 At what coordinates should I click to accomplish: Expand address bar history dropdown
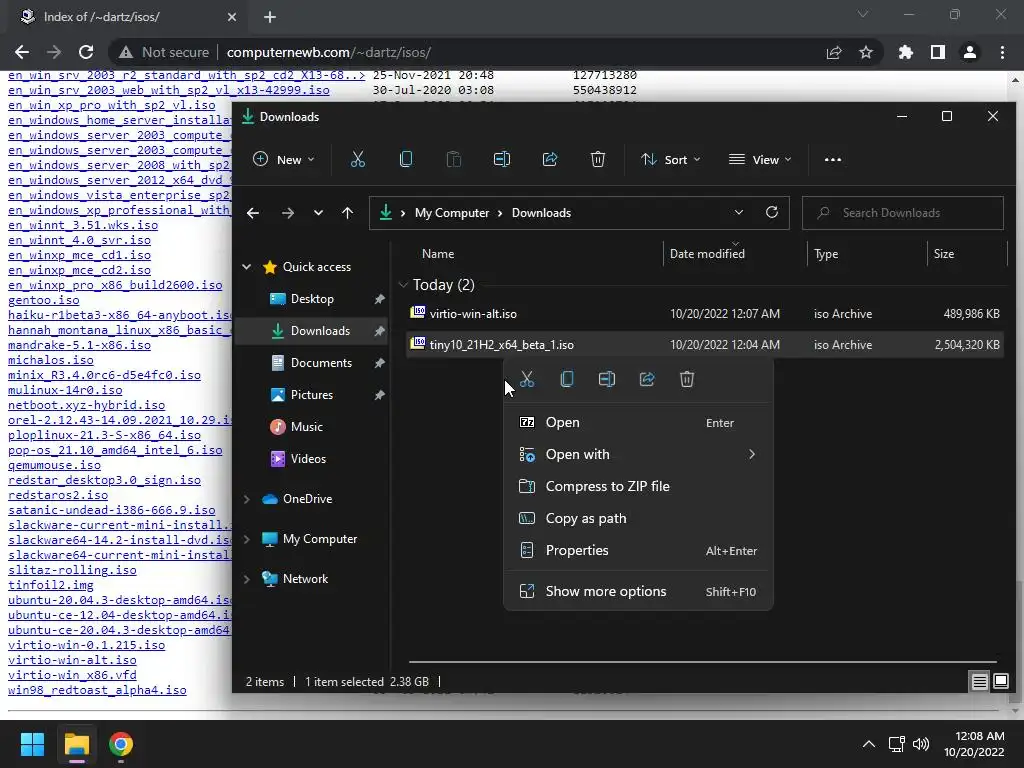coord(739,212)
